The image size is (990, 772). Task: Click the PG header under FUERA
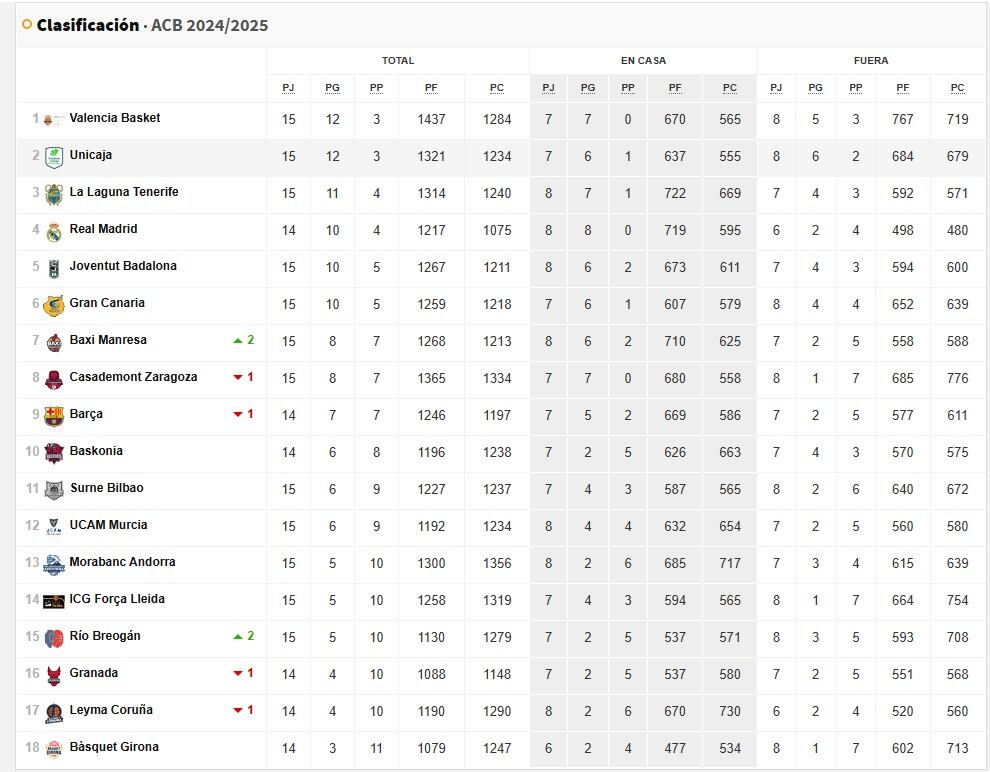pos(816,88)
